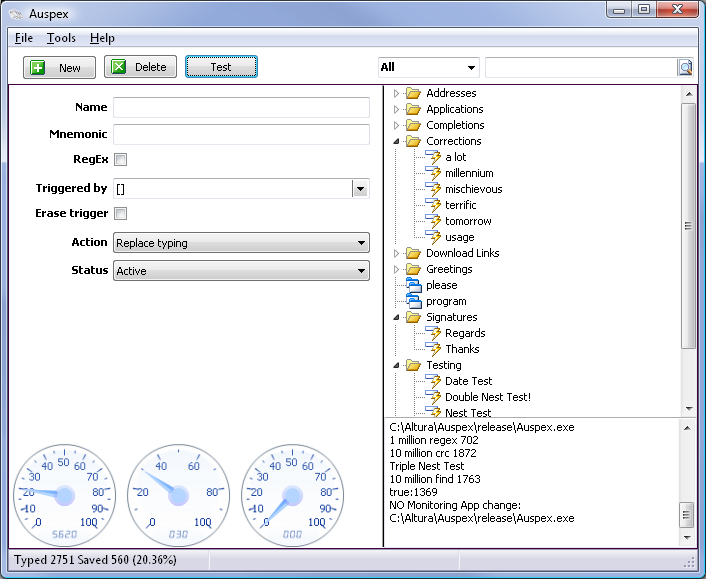Expand the Greetings folder
706x579 pixels.
(396, 269)
